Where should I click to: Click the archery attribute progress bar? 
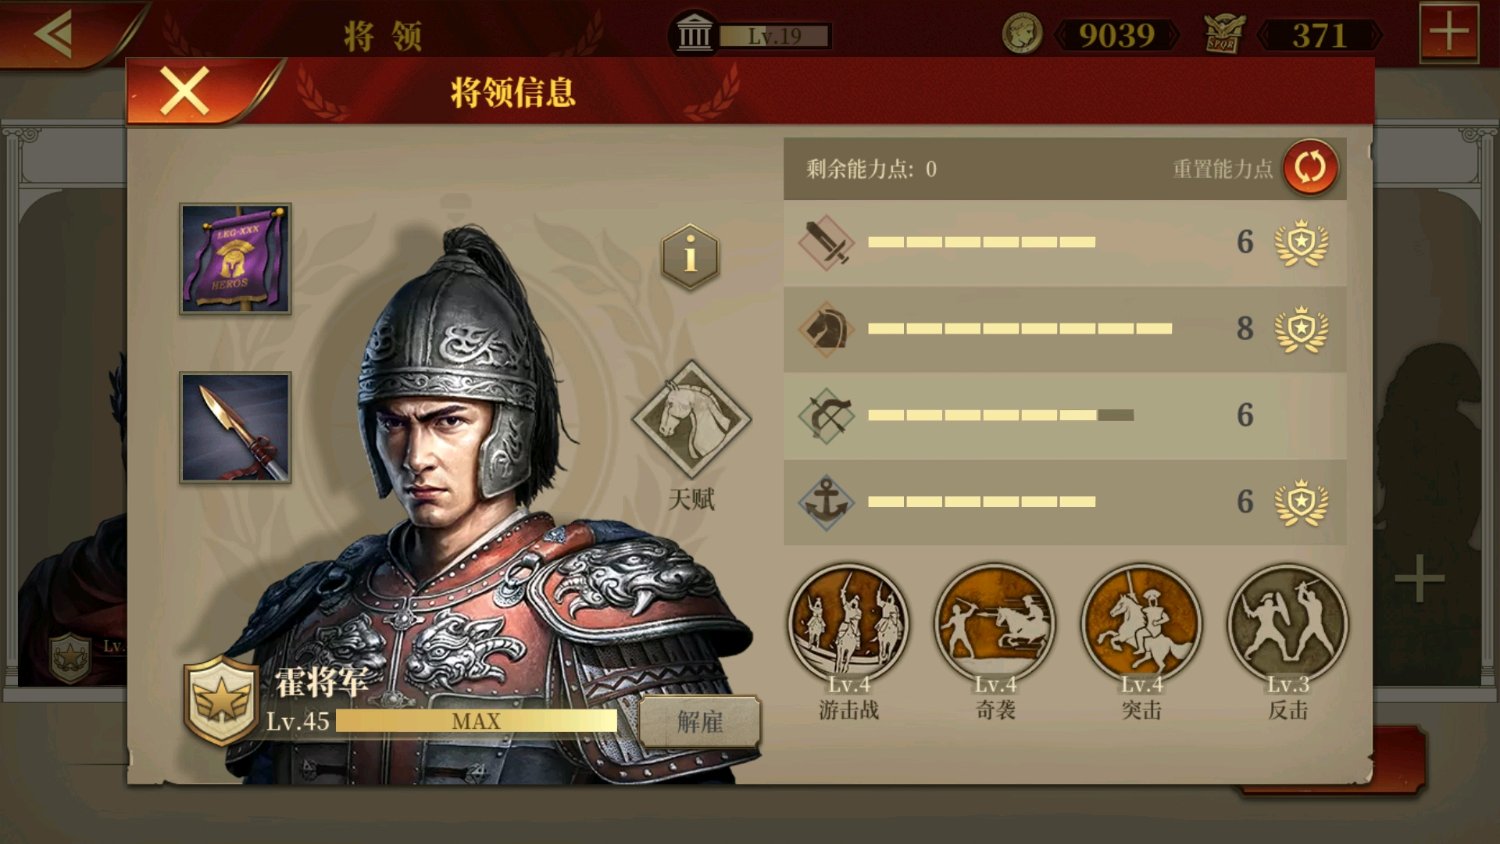point(1001,415)
